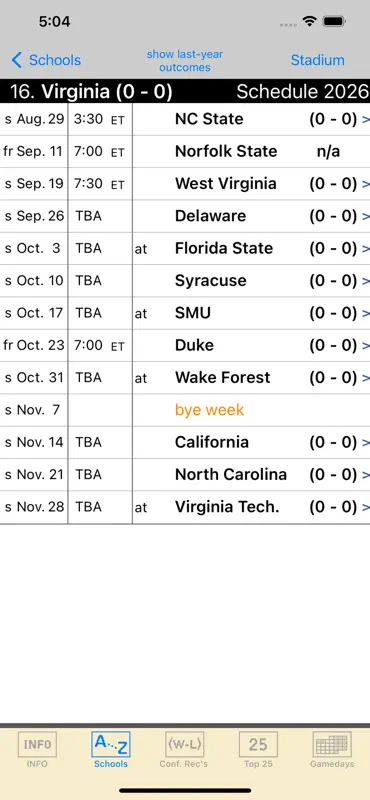Open the Gamedays calendar icon
Image resolution: width=370 pixels, height=800 pixels.
(x=332, y=745)
